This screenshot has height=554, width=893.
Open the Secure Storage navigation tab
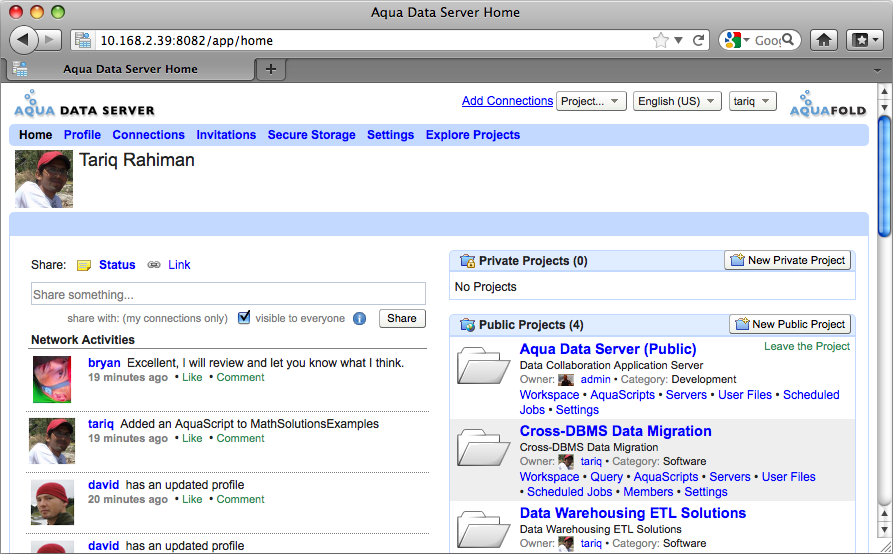pos(312,135)
